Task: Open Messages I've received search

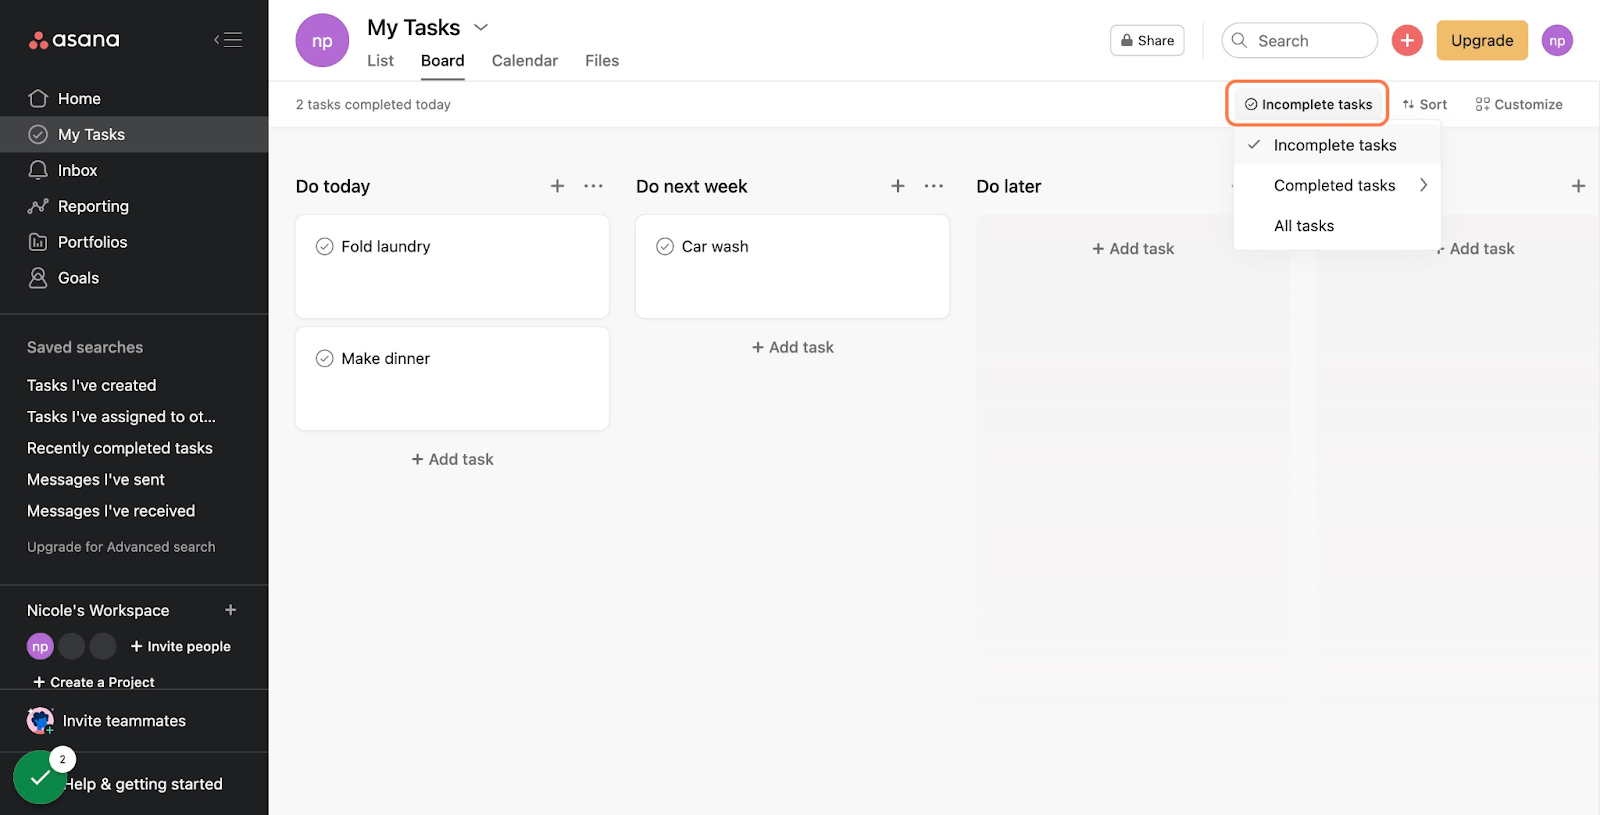Action: click(x=111, y=511)
